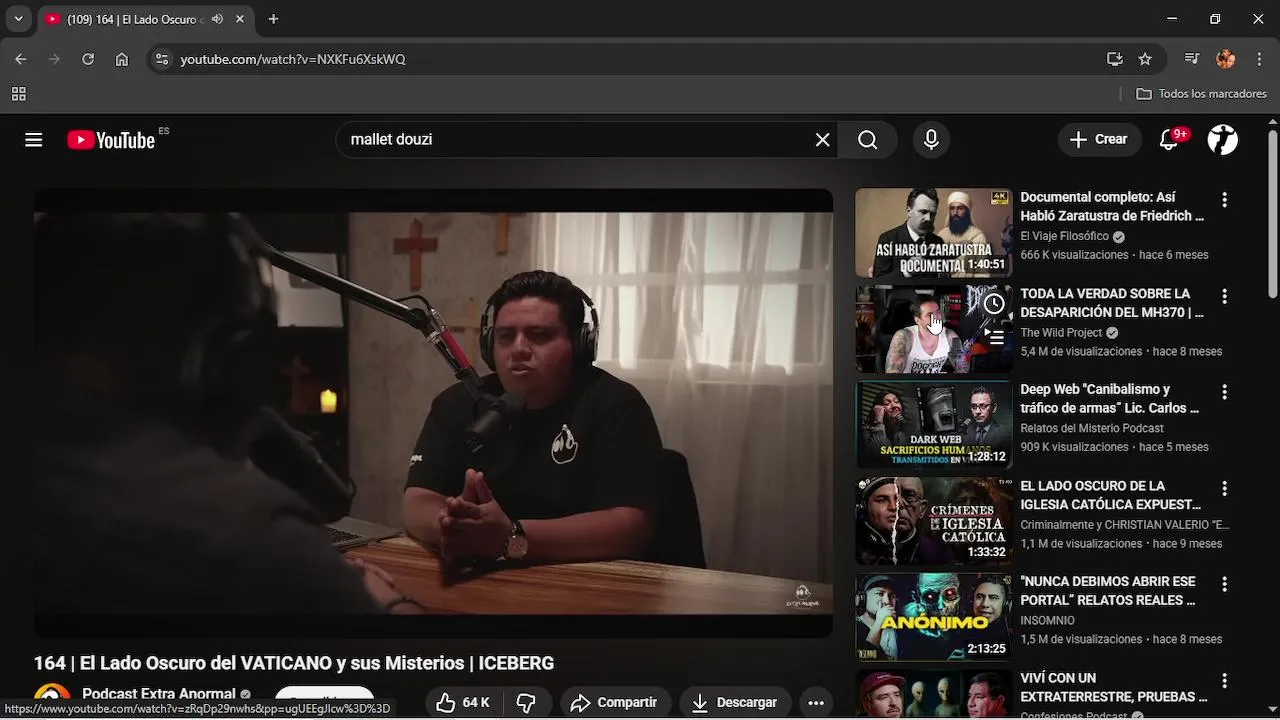The image size is (1280, 720).
Task: Share the video via Compartir
Action: pyautogui.click(x=614, y=702)
